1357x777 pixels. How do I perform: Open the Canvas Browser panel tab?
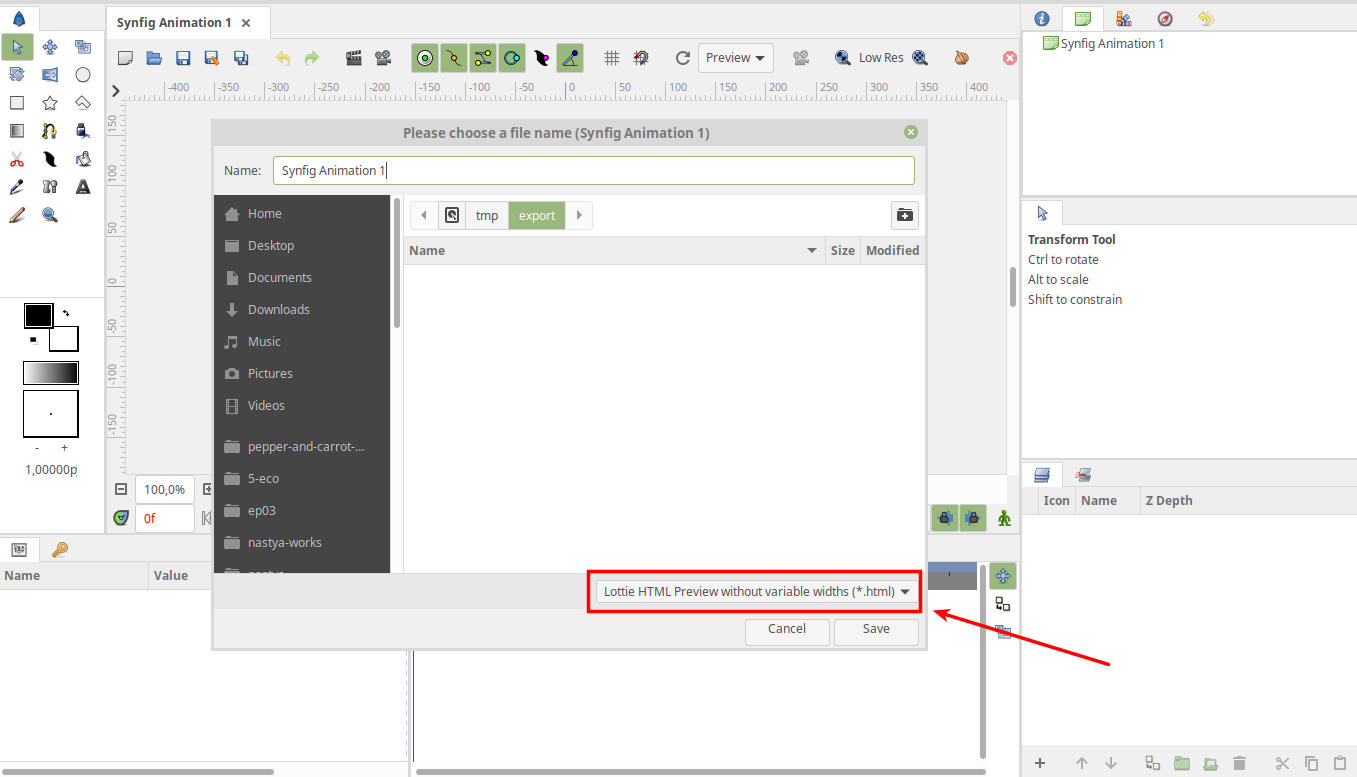pyautogui.click(x=1082, y=18)
